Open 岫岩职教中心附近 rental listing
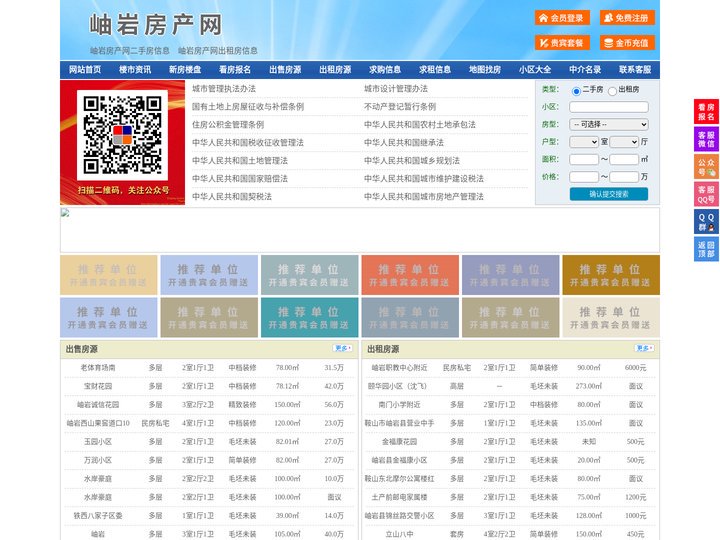The width and height of the screenshot is (720, 540). coord(399,368)
